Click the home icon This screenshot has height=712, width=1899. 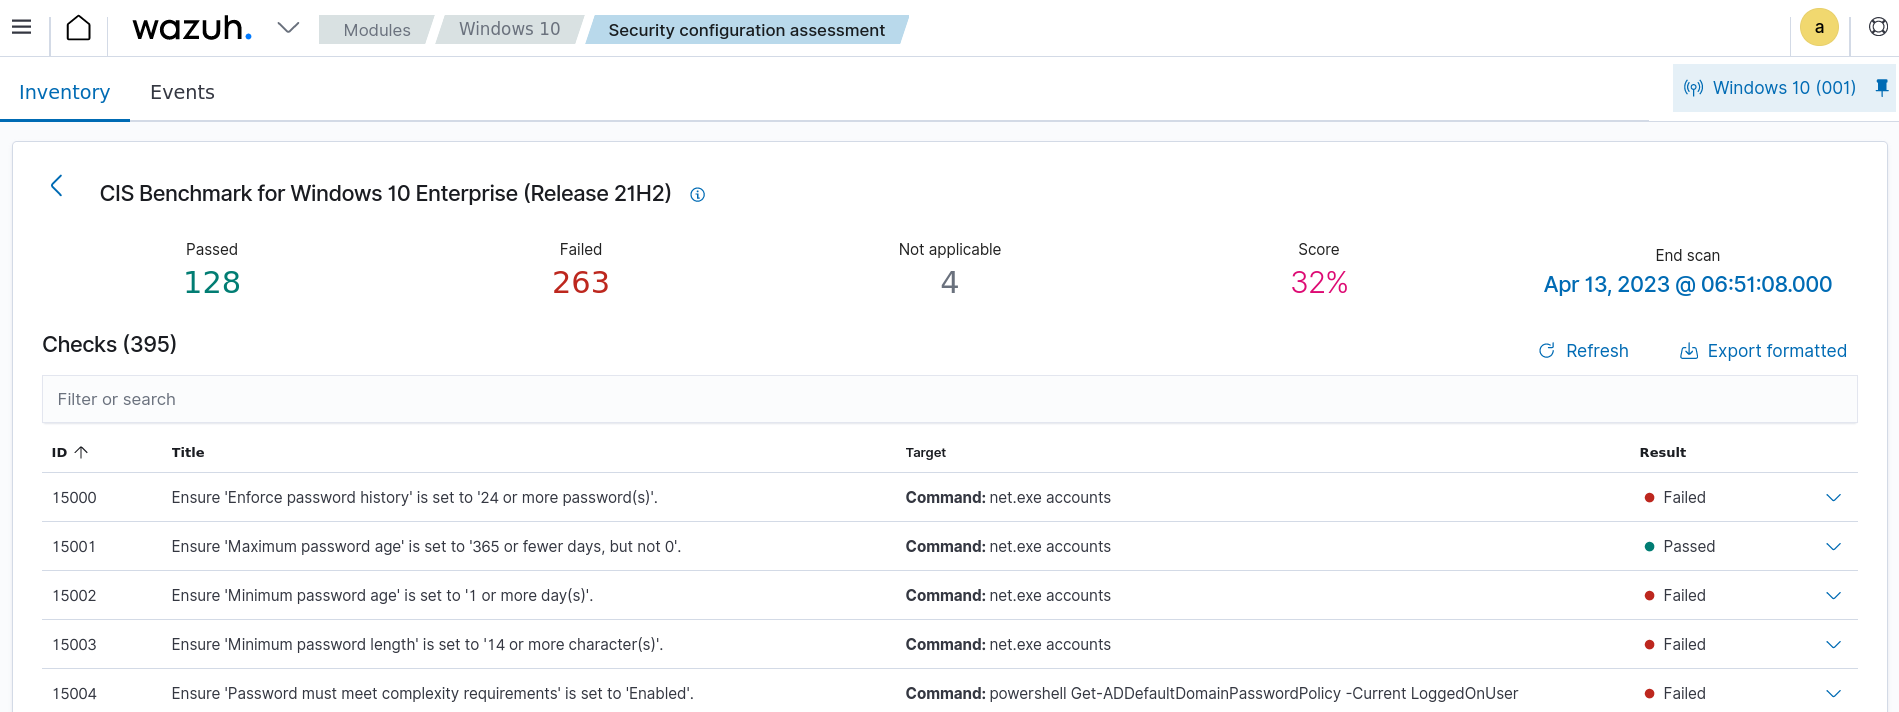[78, 28]
